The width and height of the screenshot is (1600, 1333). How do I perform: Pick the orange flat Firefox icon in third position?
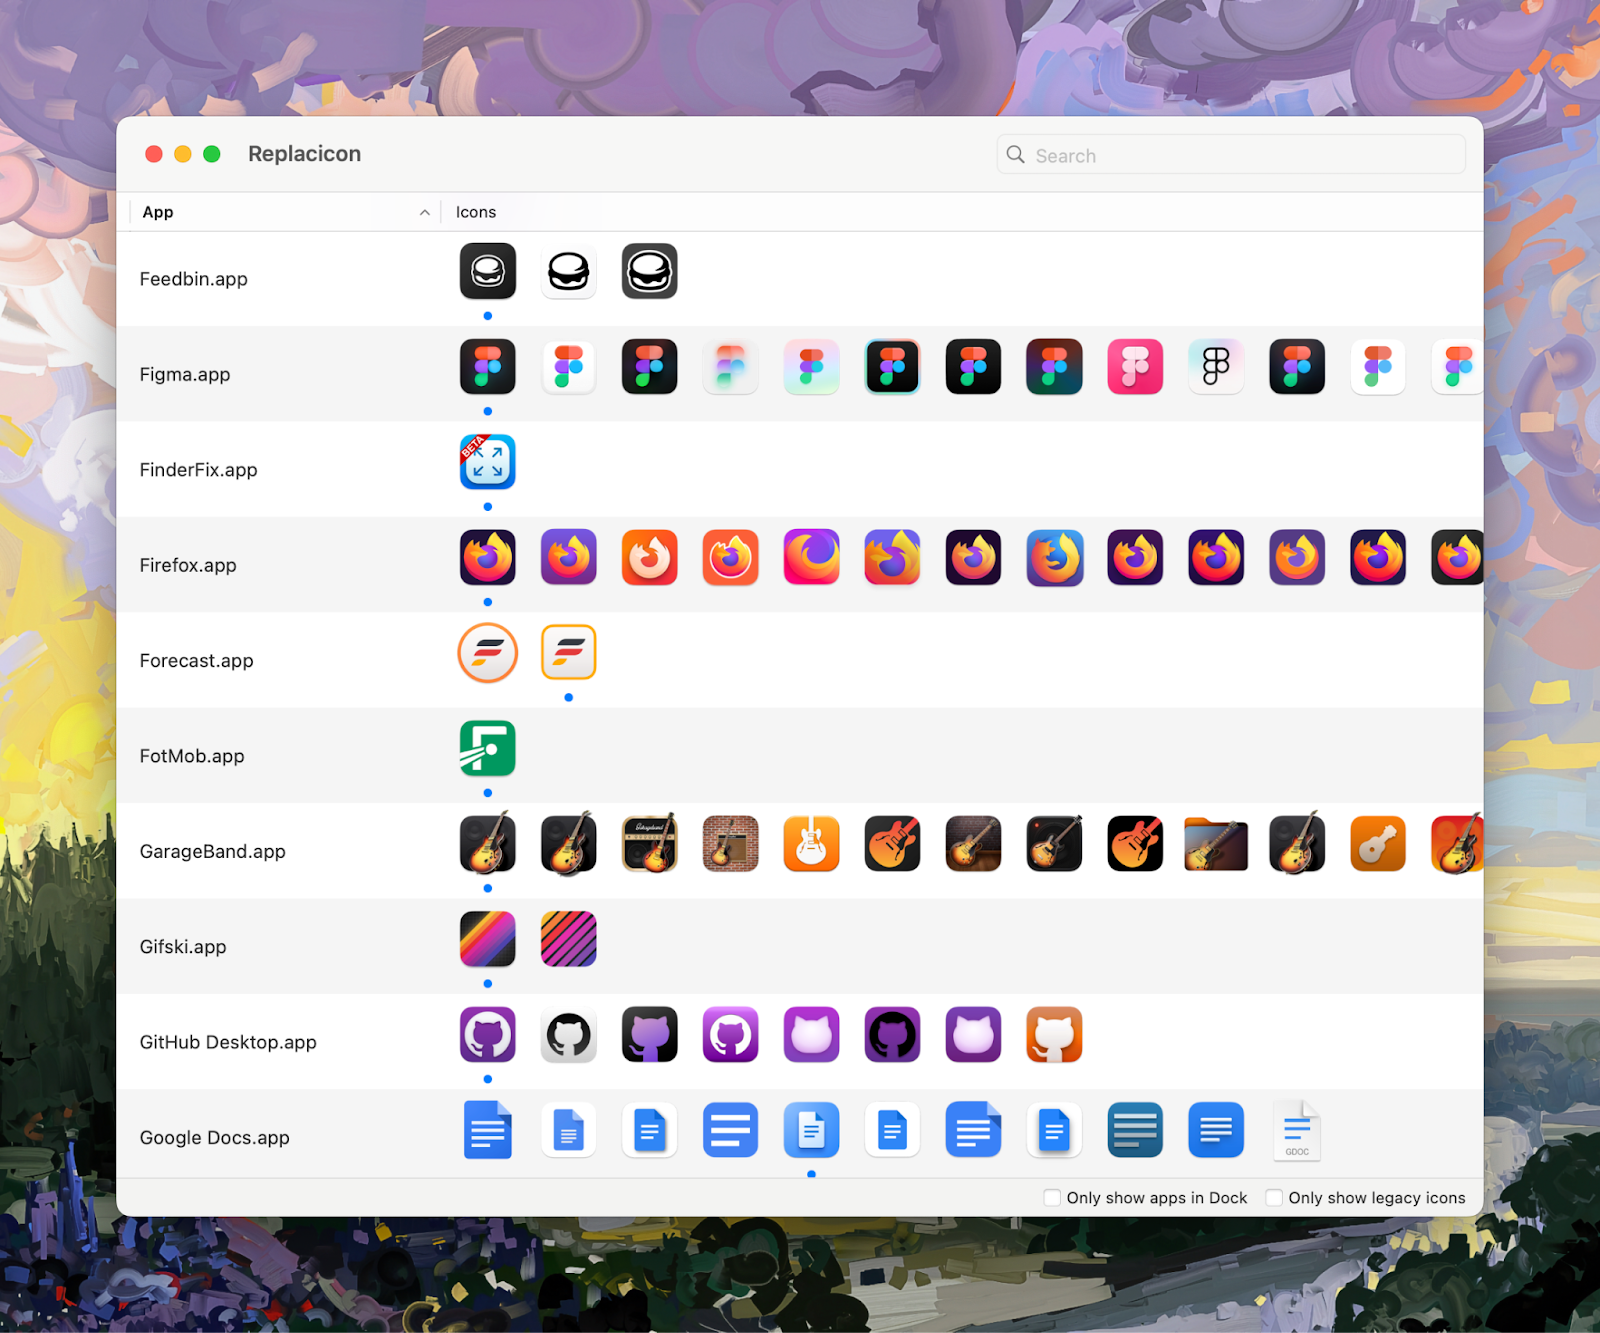pos(650,557)
